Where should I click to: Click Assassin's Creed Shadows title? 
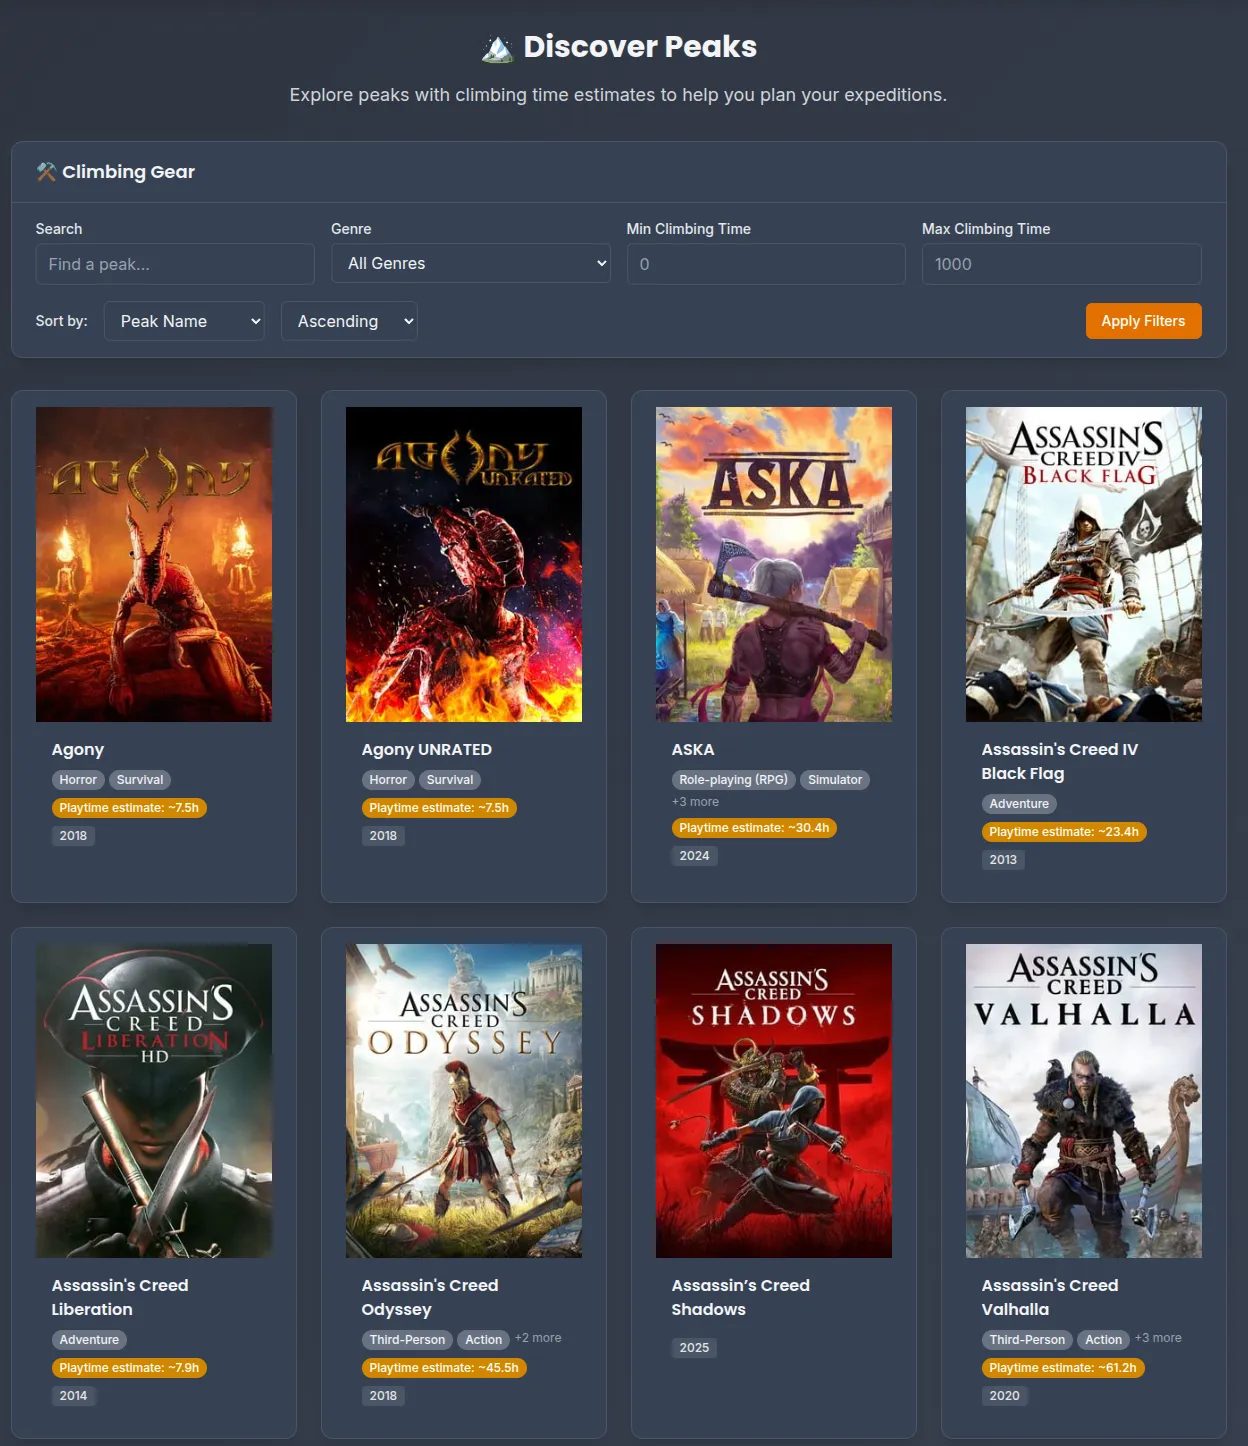tap(741, 1297)
